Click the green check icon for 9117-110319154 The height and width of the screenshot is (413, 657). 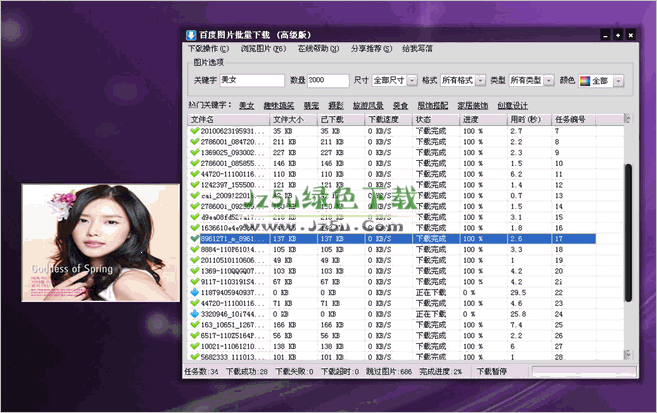[x=194, y=282]
